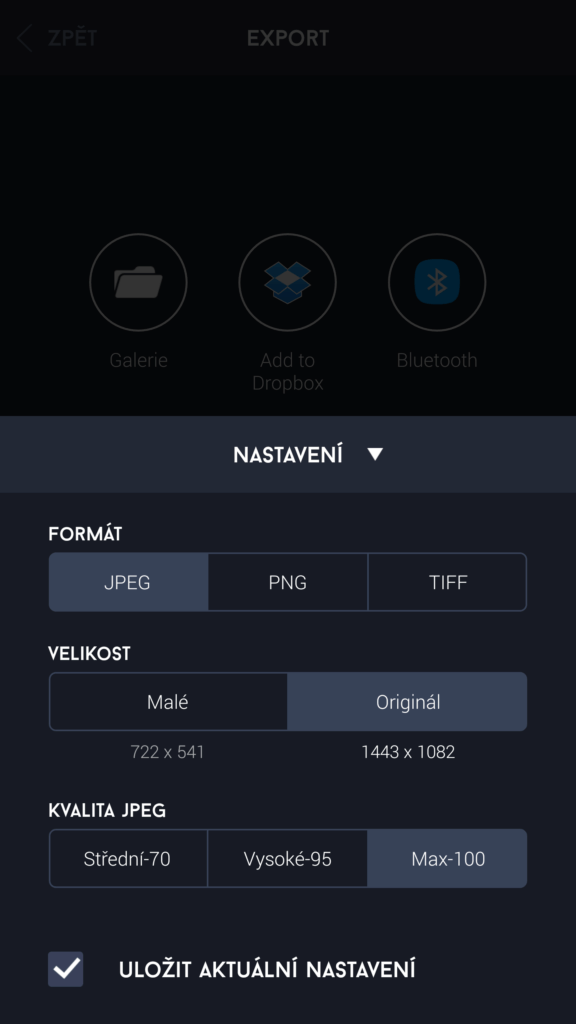Tap the 722 x 541 dimensions text
Image resolution: width=576 pixels, height=1024 pixels.
click(167, 752)
